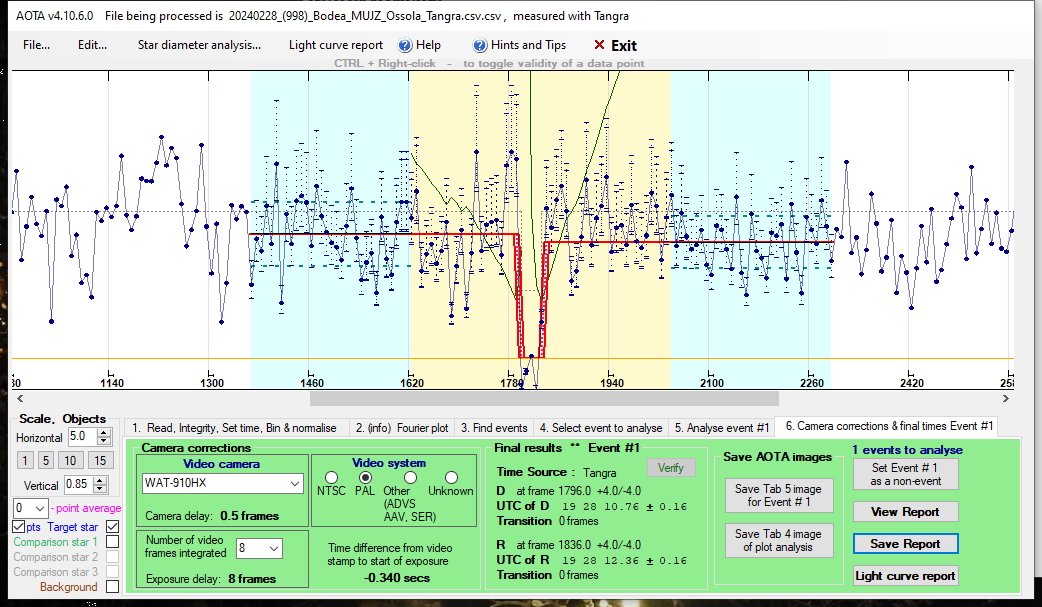Click the Light curve report button at bottom right

click(906, 576)
